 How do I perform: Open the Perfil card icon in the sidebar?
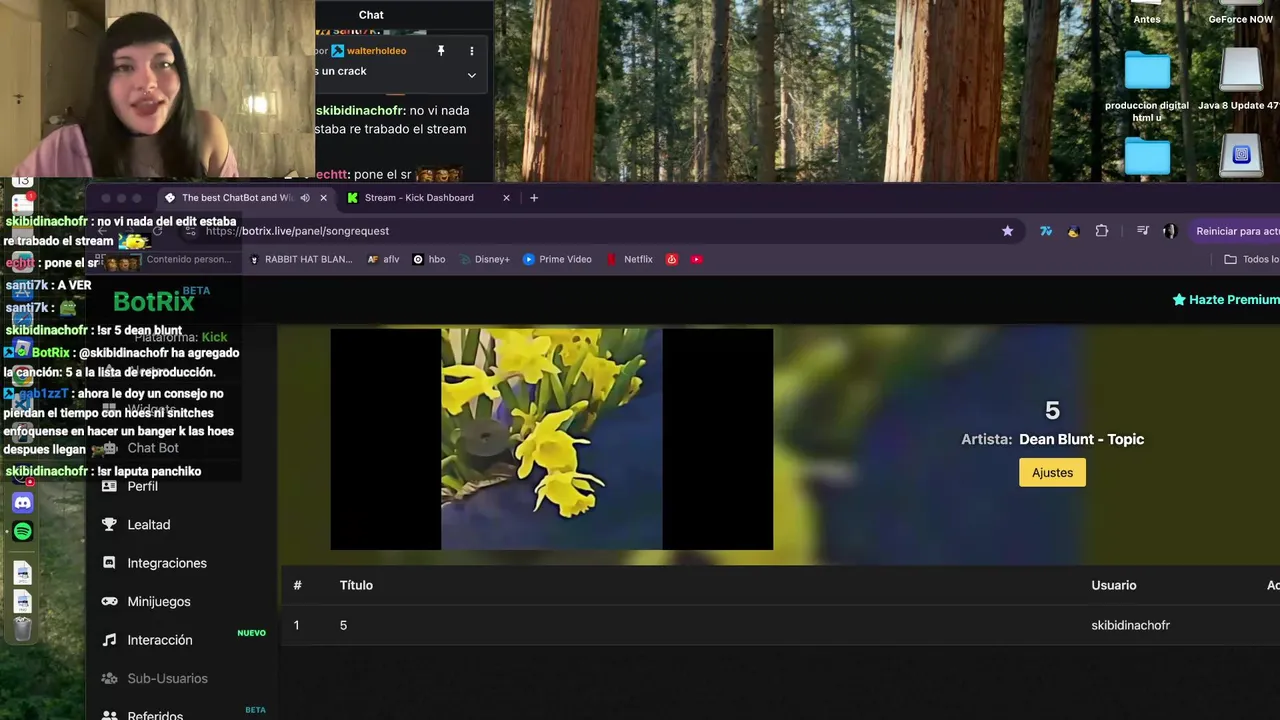[x=109, y=486]
